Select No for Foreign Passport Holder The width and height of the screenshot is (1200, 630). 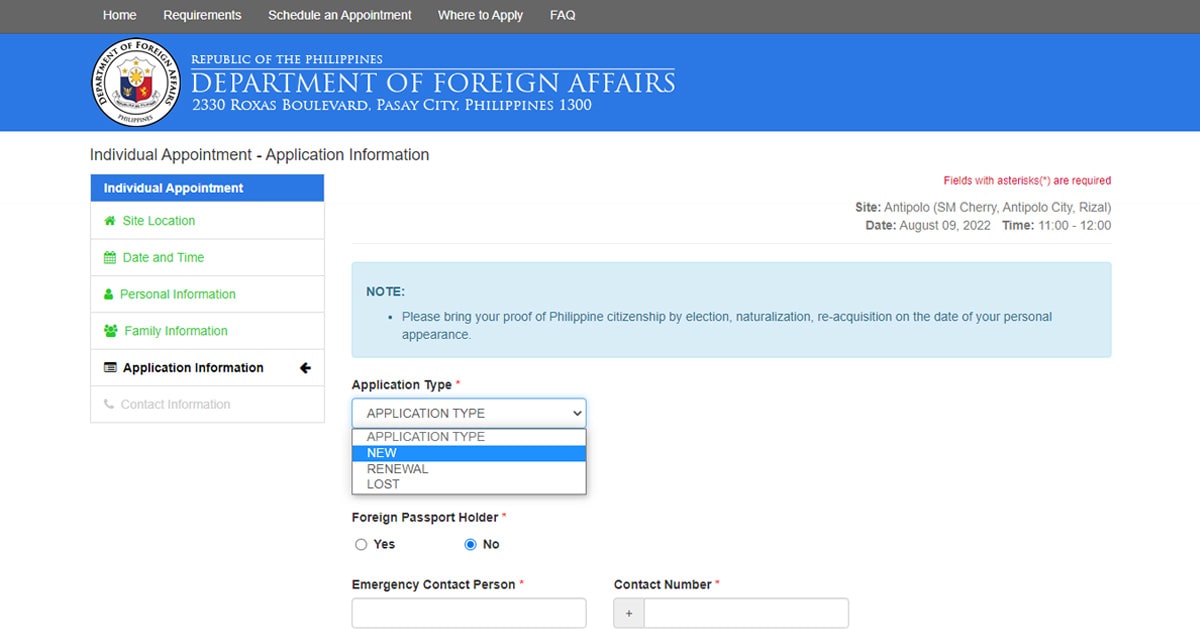click(x=470, y=544)
